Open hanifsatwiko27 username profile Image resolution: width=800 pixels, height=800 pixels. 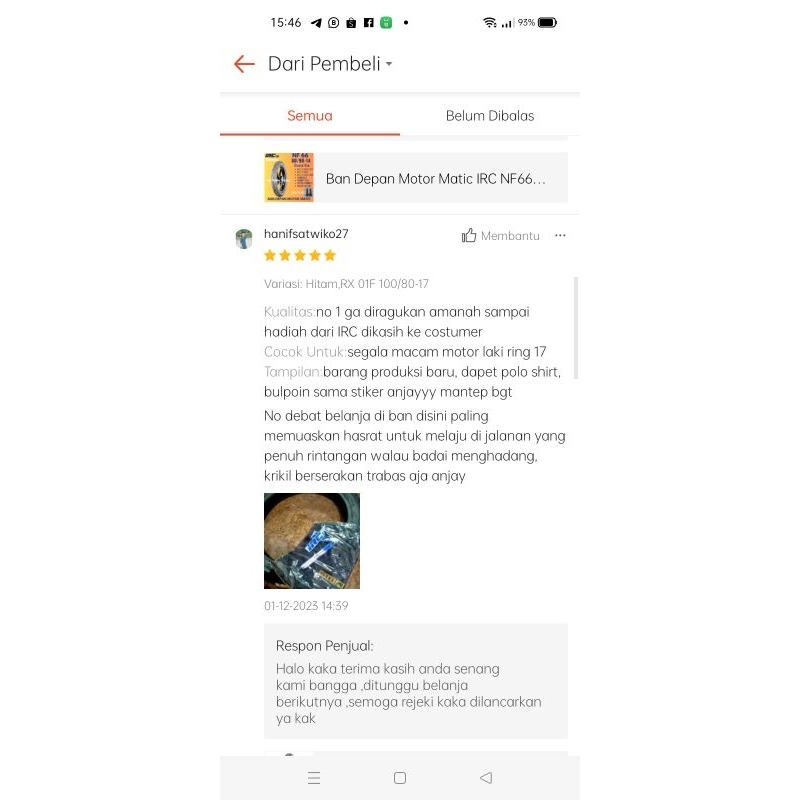[x=306, y=234]
